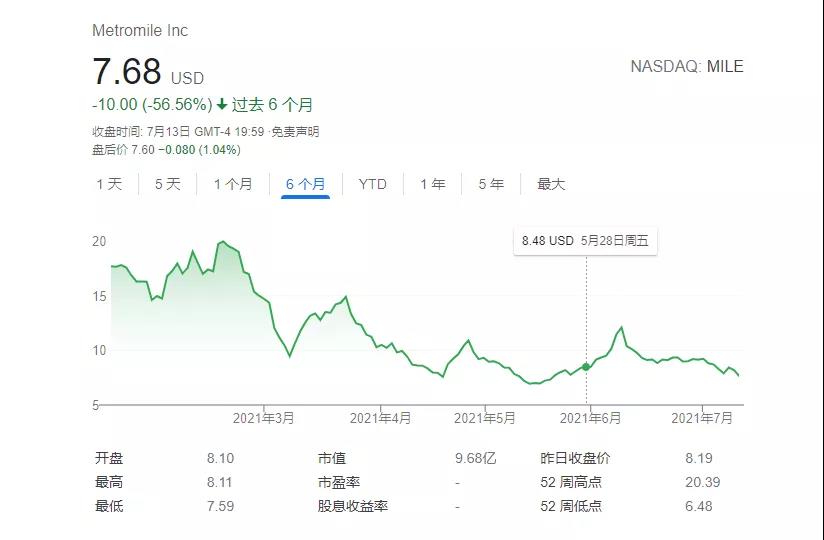Click the 8.48 USD tooltip box
824x540 pixels.
pyautogui.click(x=585, y=241)
